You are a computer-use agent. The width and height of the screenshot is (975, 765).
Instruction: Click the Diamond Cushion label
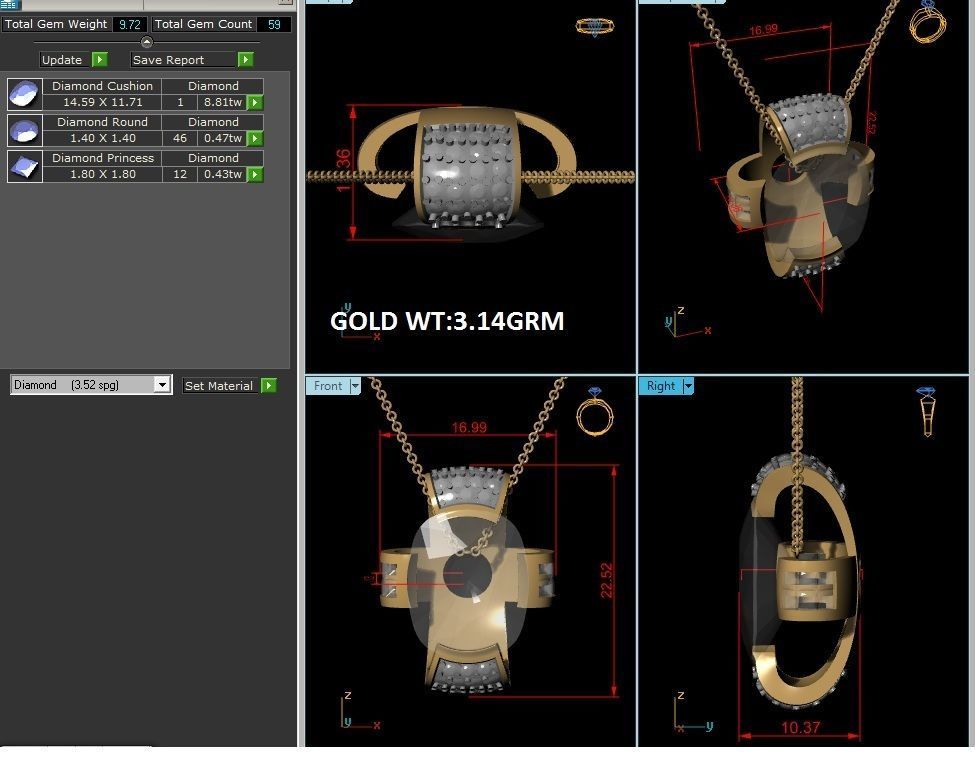click(x=103, y=86)
